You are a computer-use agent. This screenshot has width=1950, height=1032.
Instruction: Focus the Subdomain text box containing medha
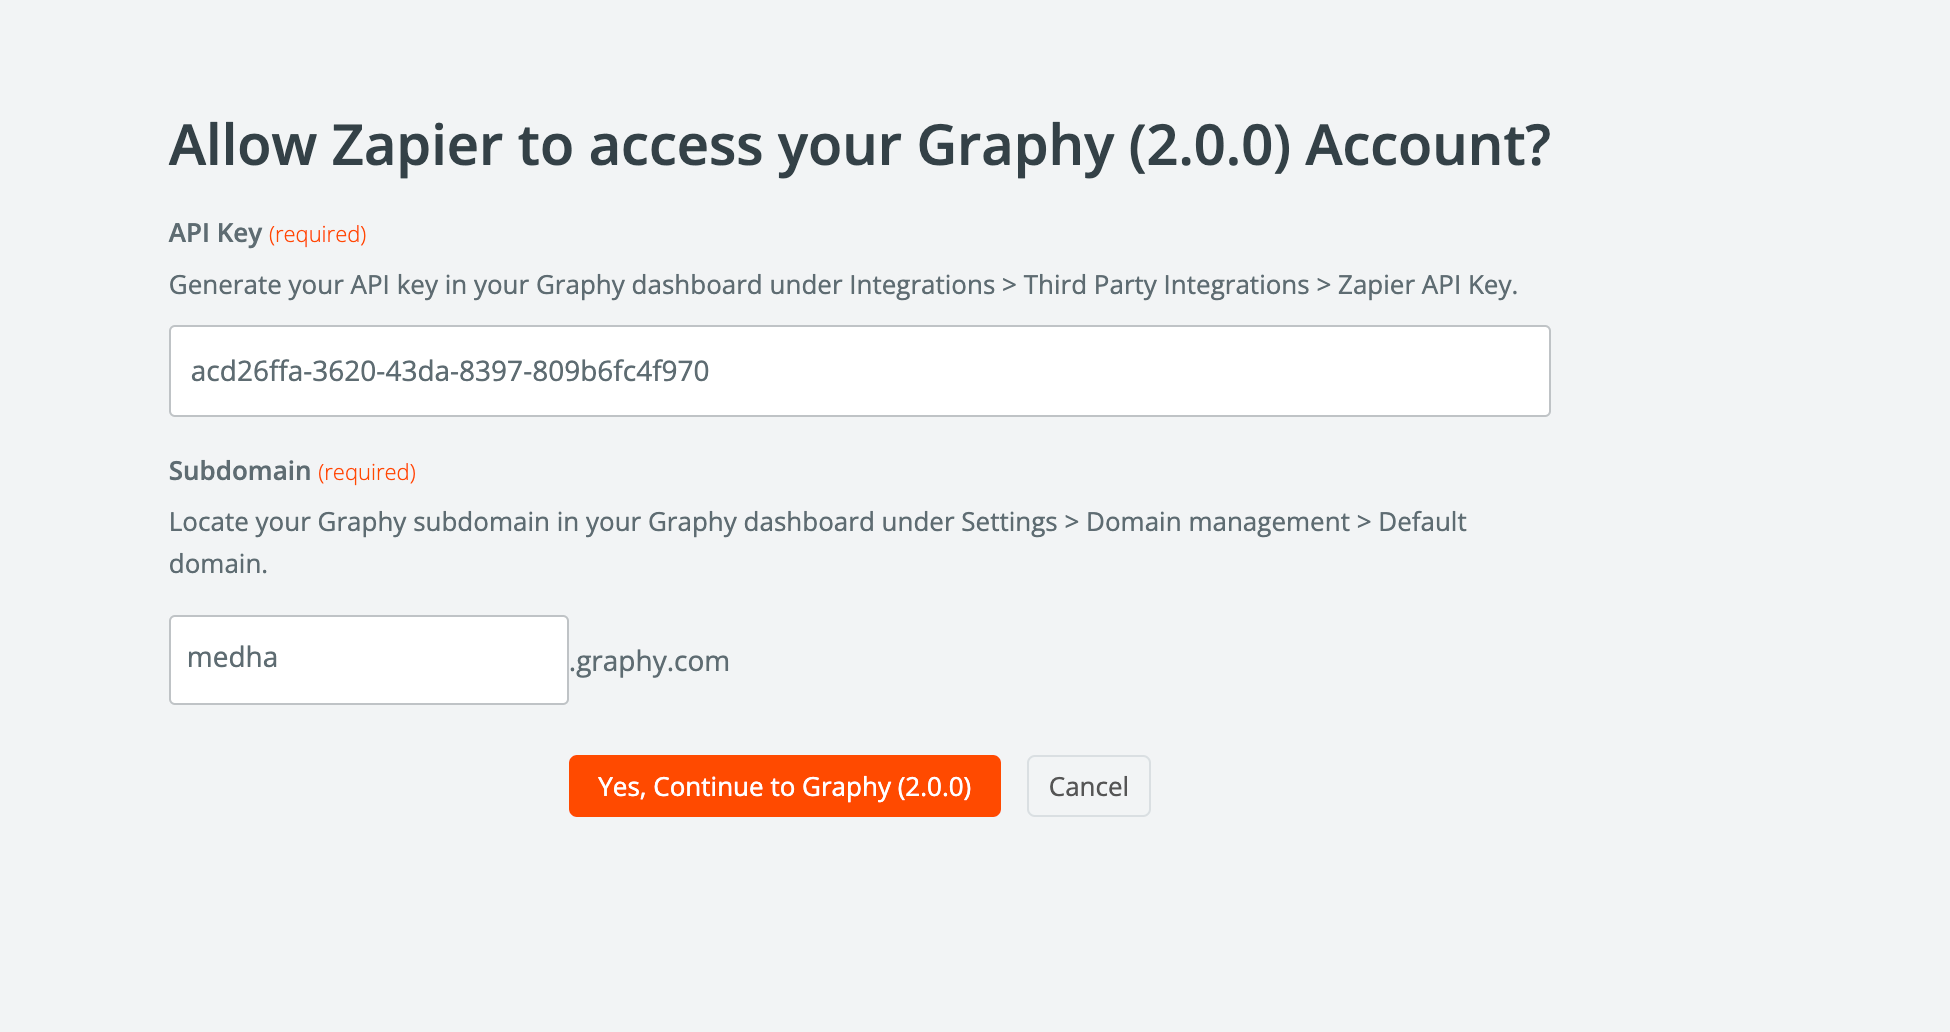pos(368,659)
